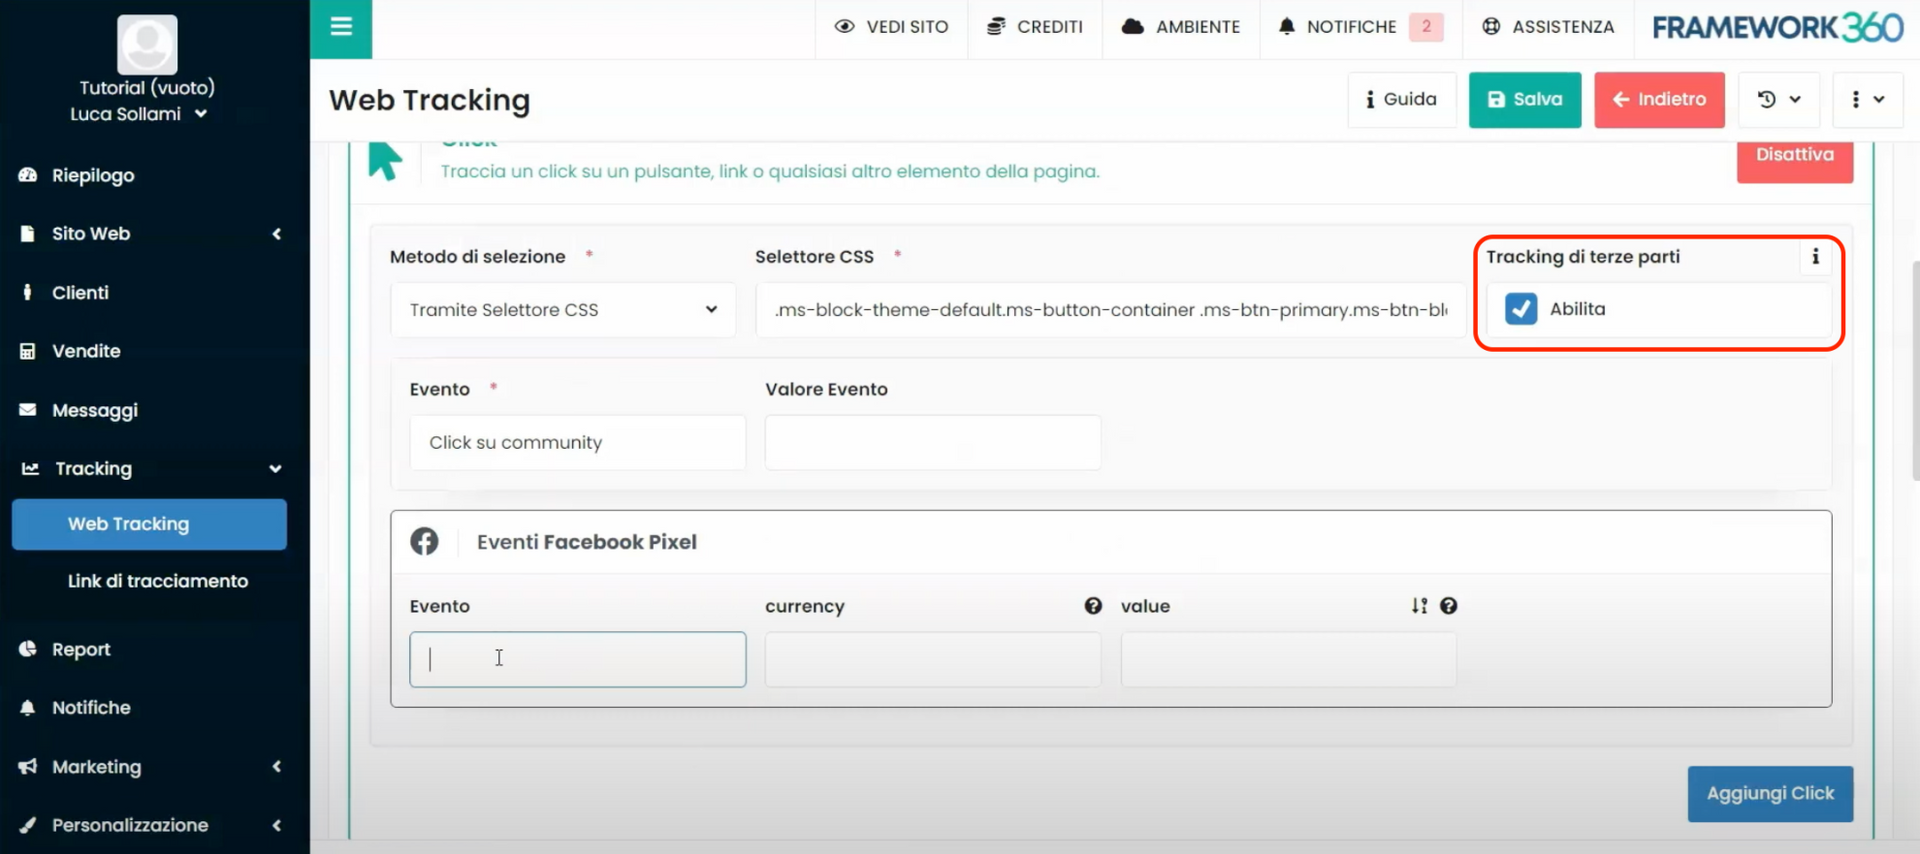Click the help icon next to value
This screenshot has height=854, width=1920.
(1448, 606)
